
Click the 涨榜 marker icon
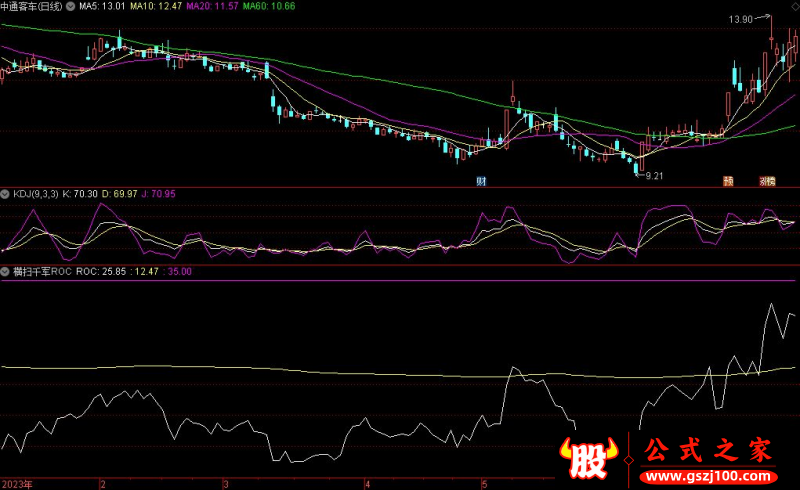(767, 181)
